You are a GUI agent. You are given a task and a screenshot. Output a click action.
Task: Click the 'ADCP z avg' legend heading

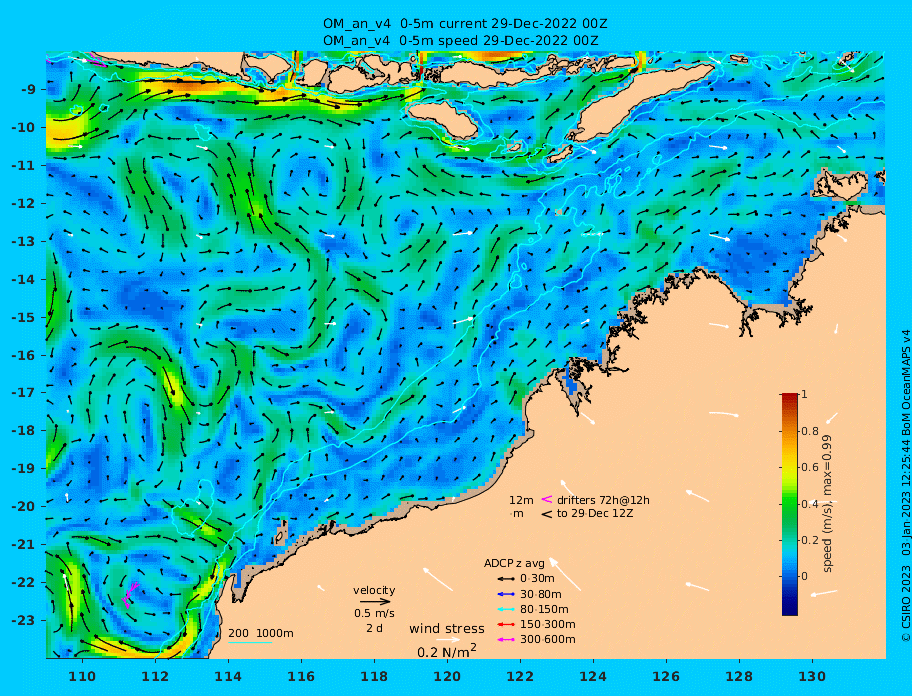coord(514,563)
